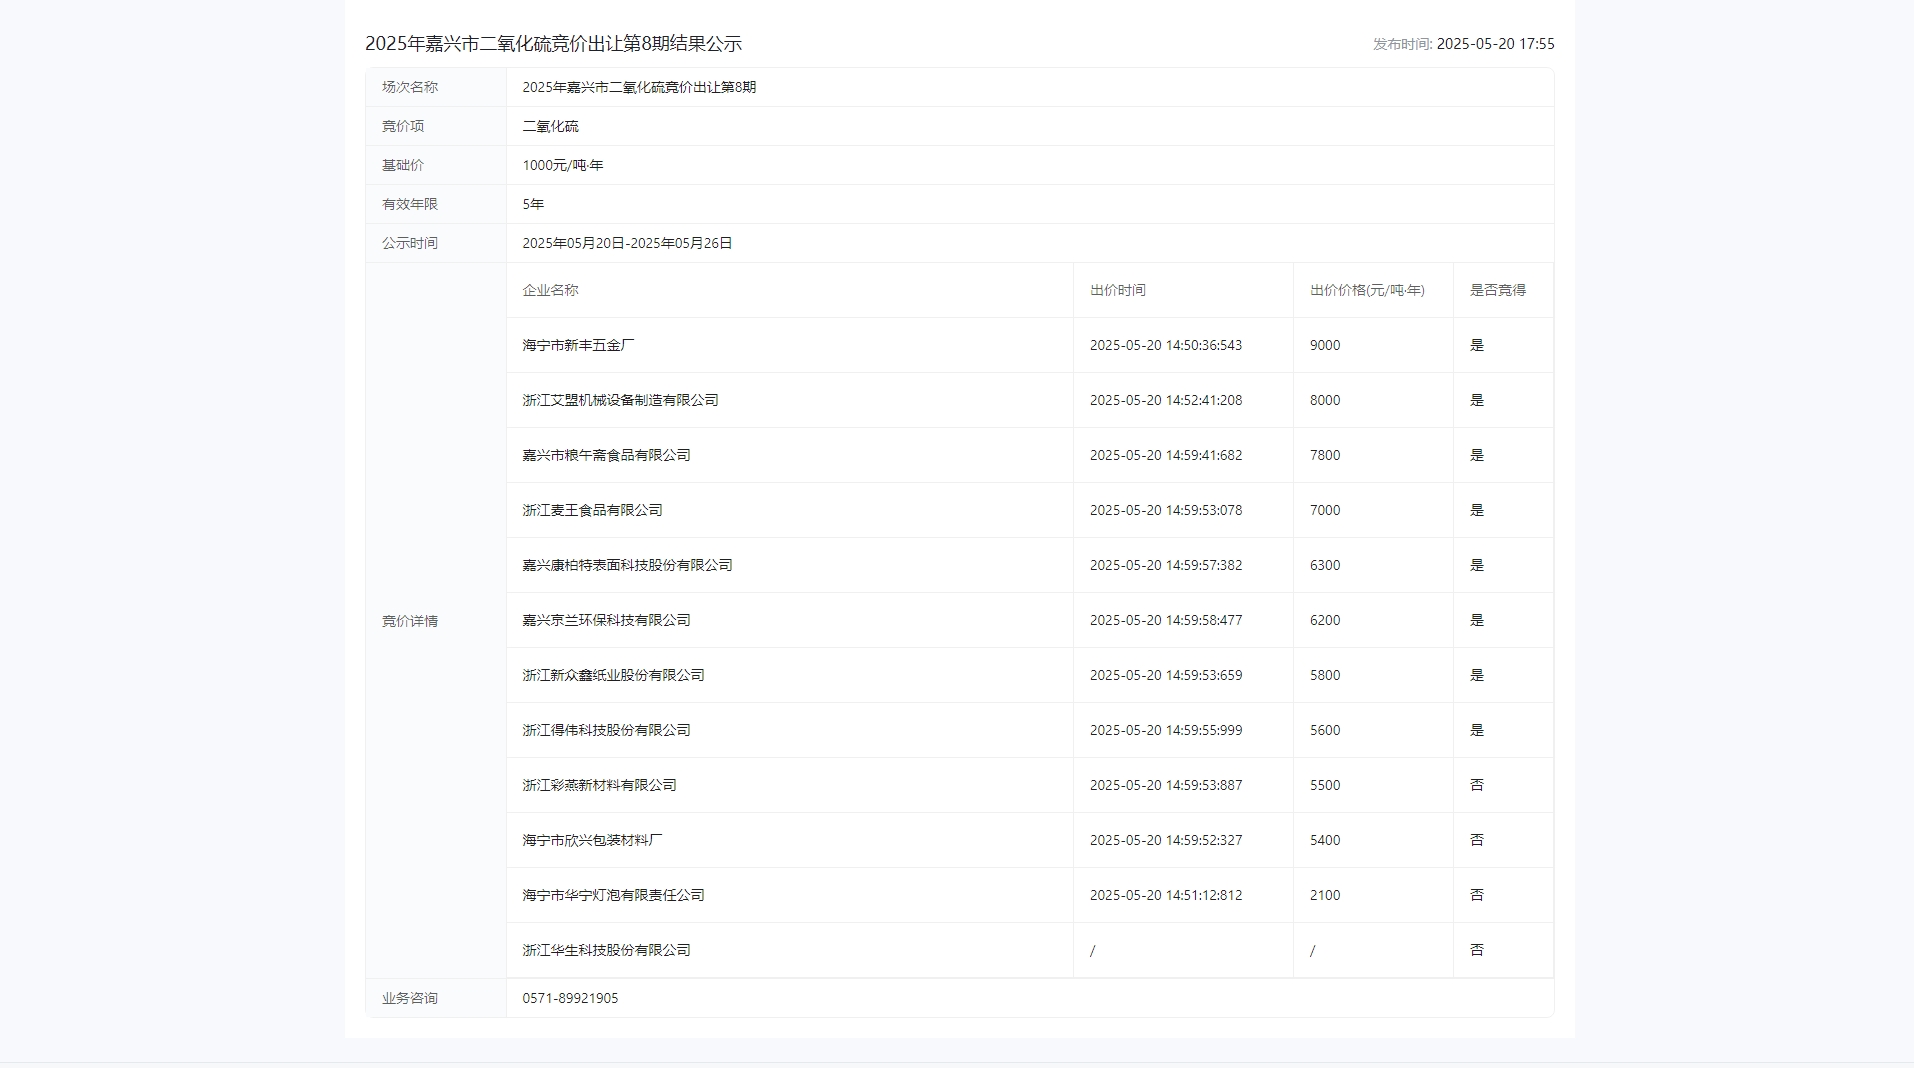Select bid price 9000

click(x=1325, y=345)
